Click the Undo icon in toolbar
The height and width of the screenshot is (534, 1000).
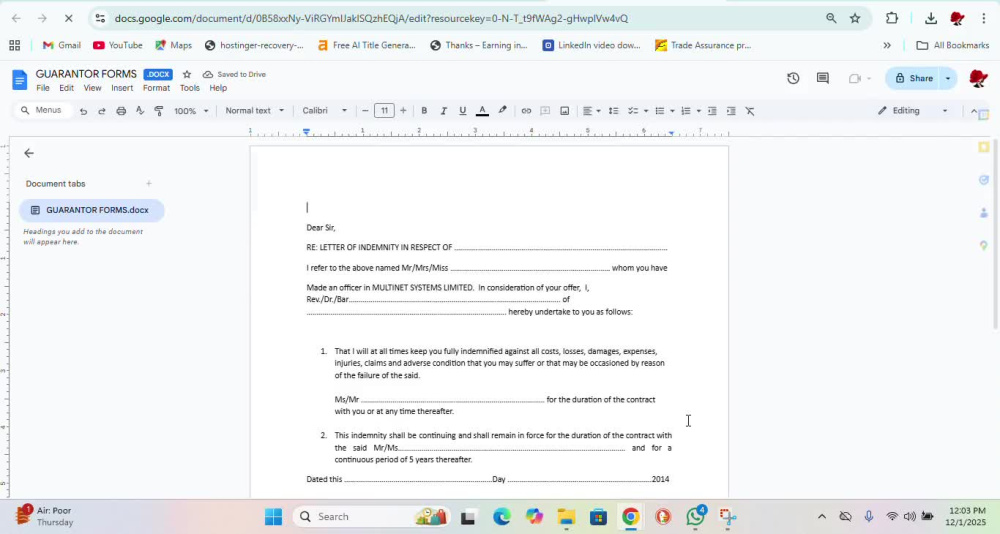pos(83,111)
